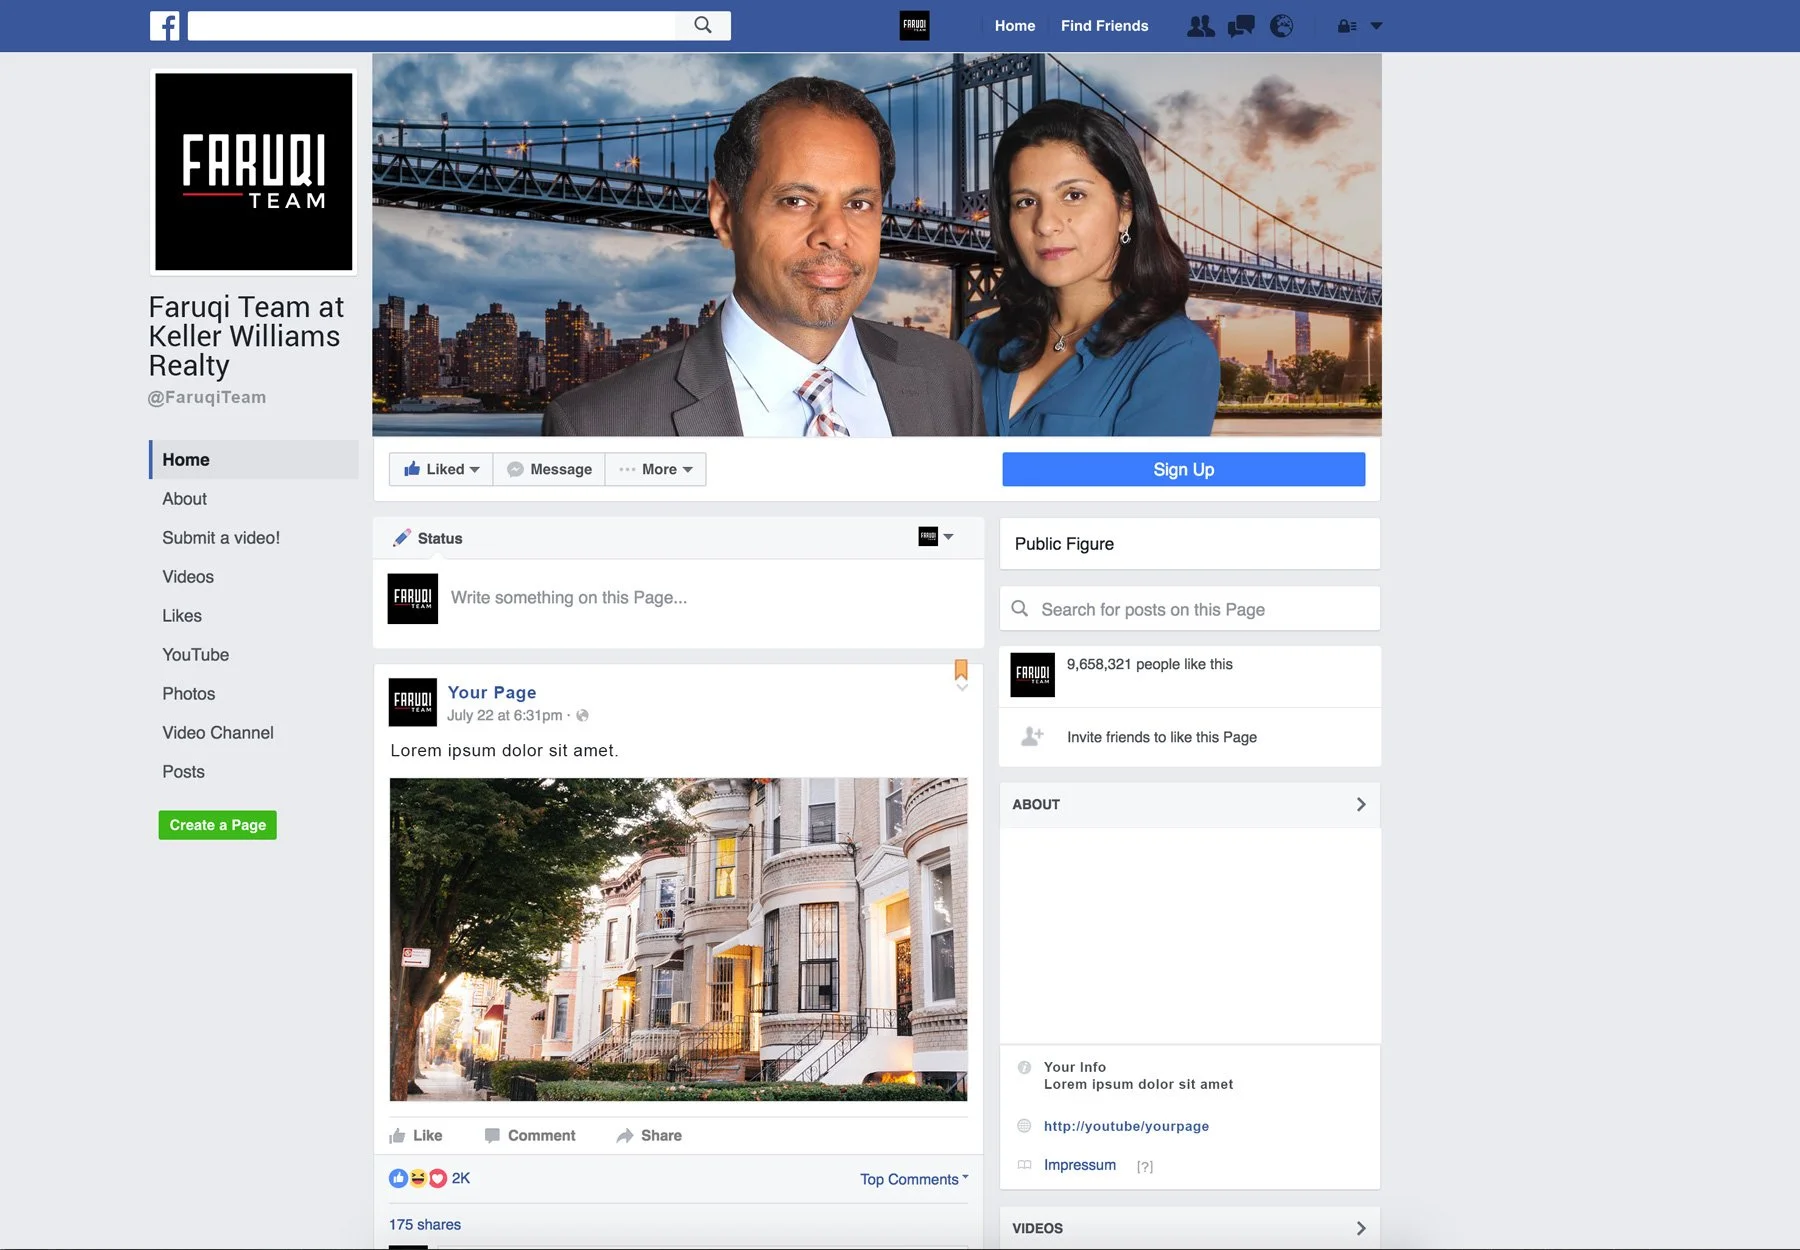Image resolution: width=1800 pixels, height=1250 pixels.
Task: Click the @FaruqiTeam username text
Action: click(x=207, y=397)
